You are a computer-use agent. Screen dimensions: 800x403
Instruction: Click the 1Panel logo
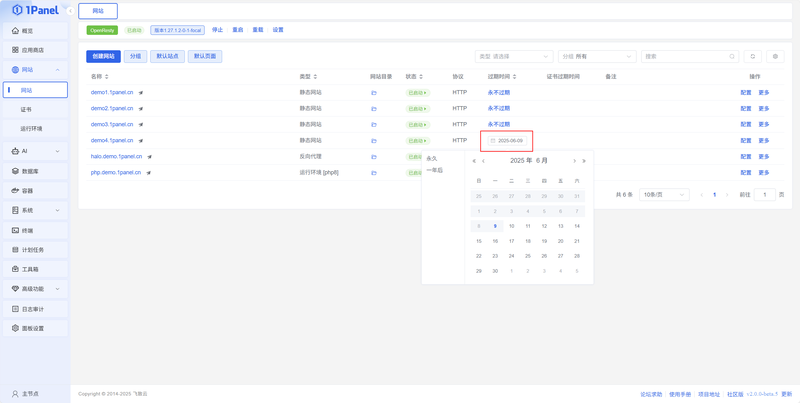coord(35,10)
